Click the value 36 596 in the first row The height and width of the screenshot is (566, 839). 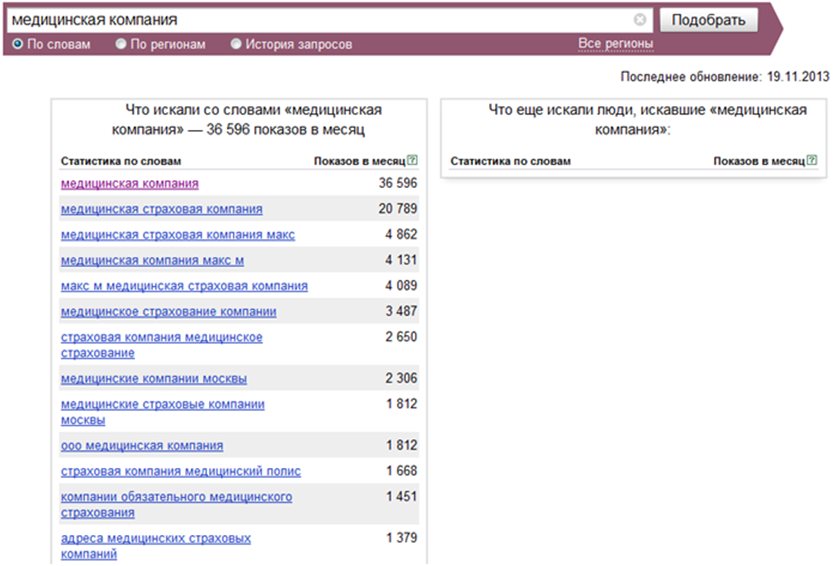[x=398, y=183]
